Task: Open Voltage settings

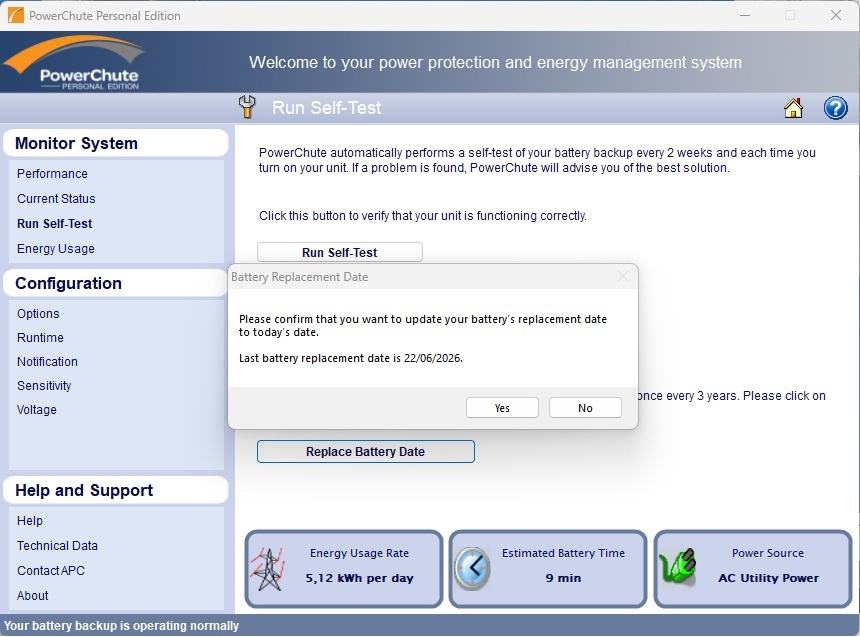Action: click(36, 410)
